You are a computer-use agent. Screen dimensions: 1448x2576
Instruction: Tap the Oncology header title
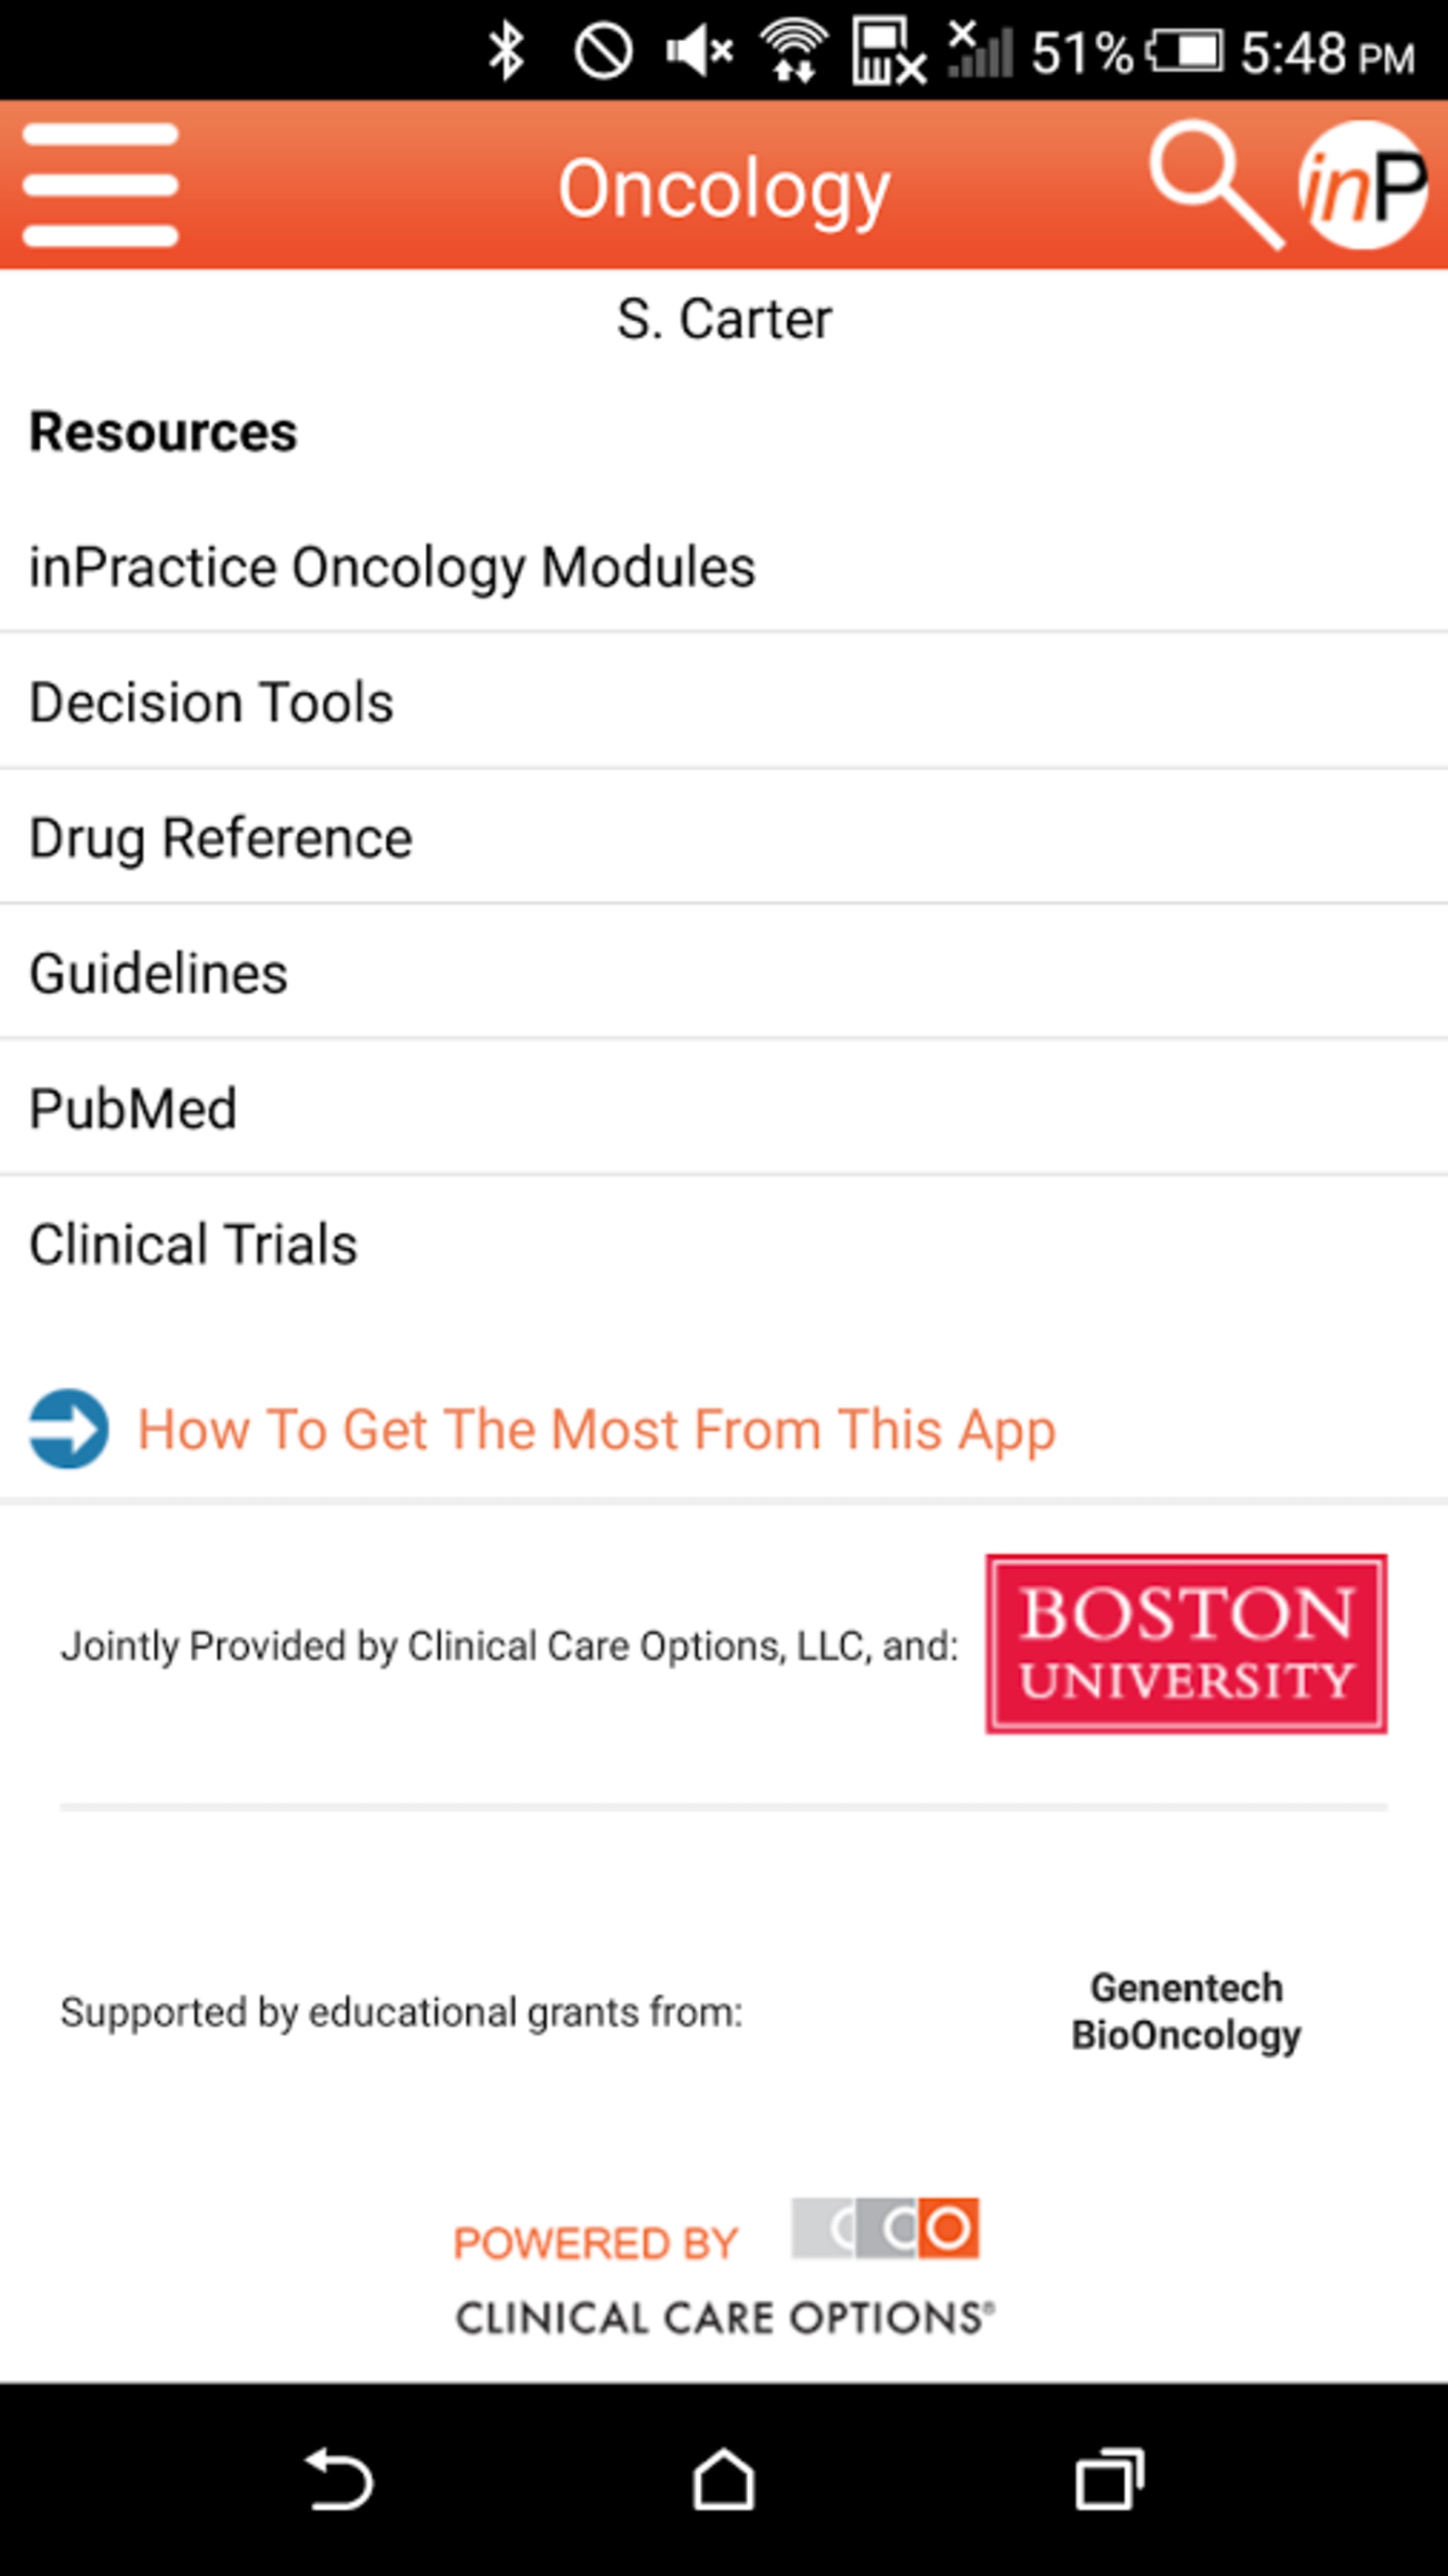[724, 188]
